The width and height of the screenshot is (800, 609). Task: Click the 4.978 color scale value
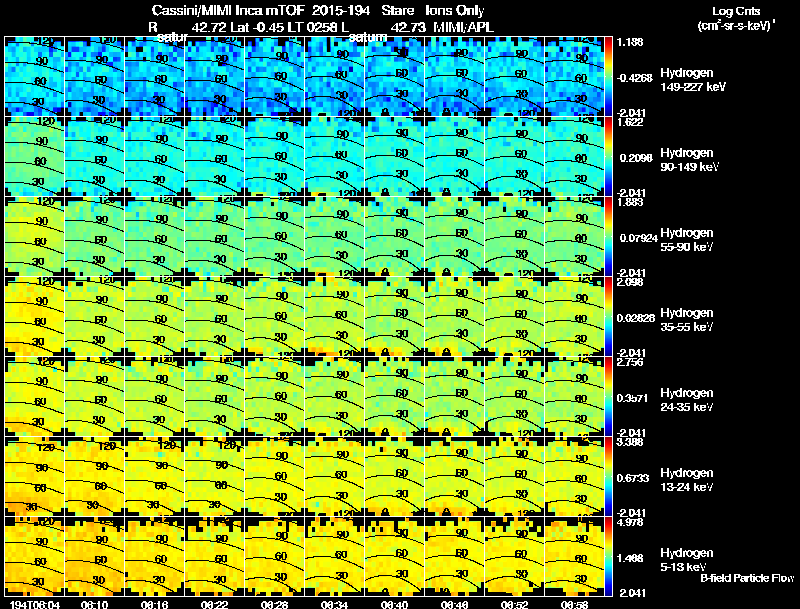[x=630, y=522]
